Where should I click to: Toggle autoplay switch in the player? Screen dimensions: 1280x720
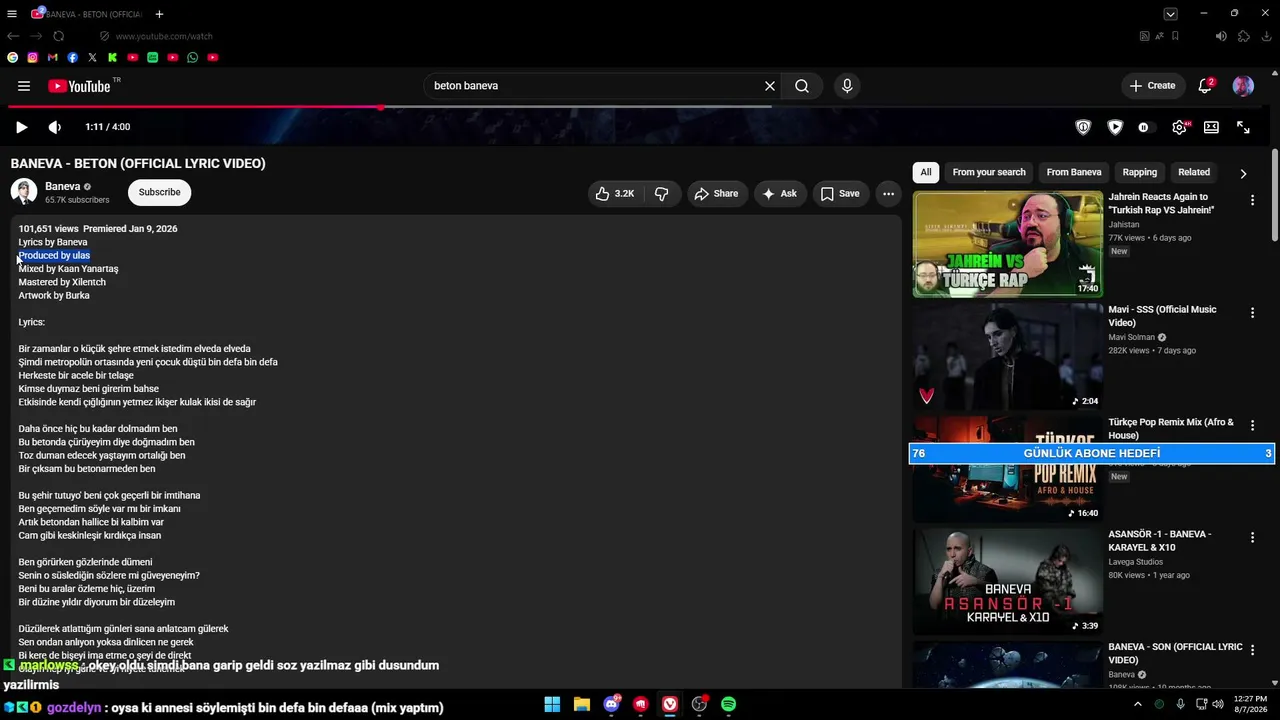click(1147, 127)
